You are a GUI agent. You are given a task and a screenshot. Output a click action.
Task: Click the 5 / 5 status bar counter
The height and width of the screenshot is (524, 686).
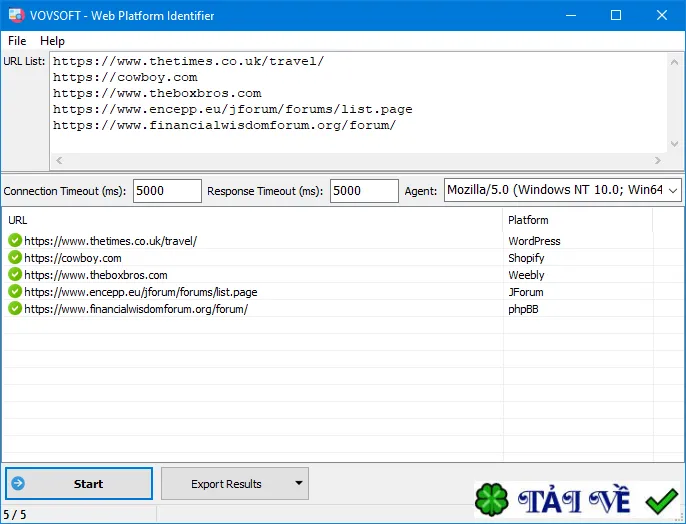(14, 514)
